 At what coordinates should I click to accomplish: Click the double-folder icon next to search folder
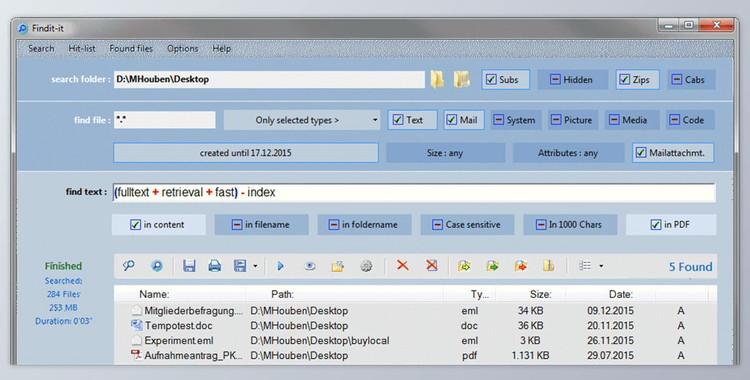tap(462, 79)
